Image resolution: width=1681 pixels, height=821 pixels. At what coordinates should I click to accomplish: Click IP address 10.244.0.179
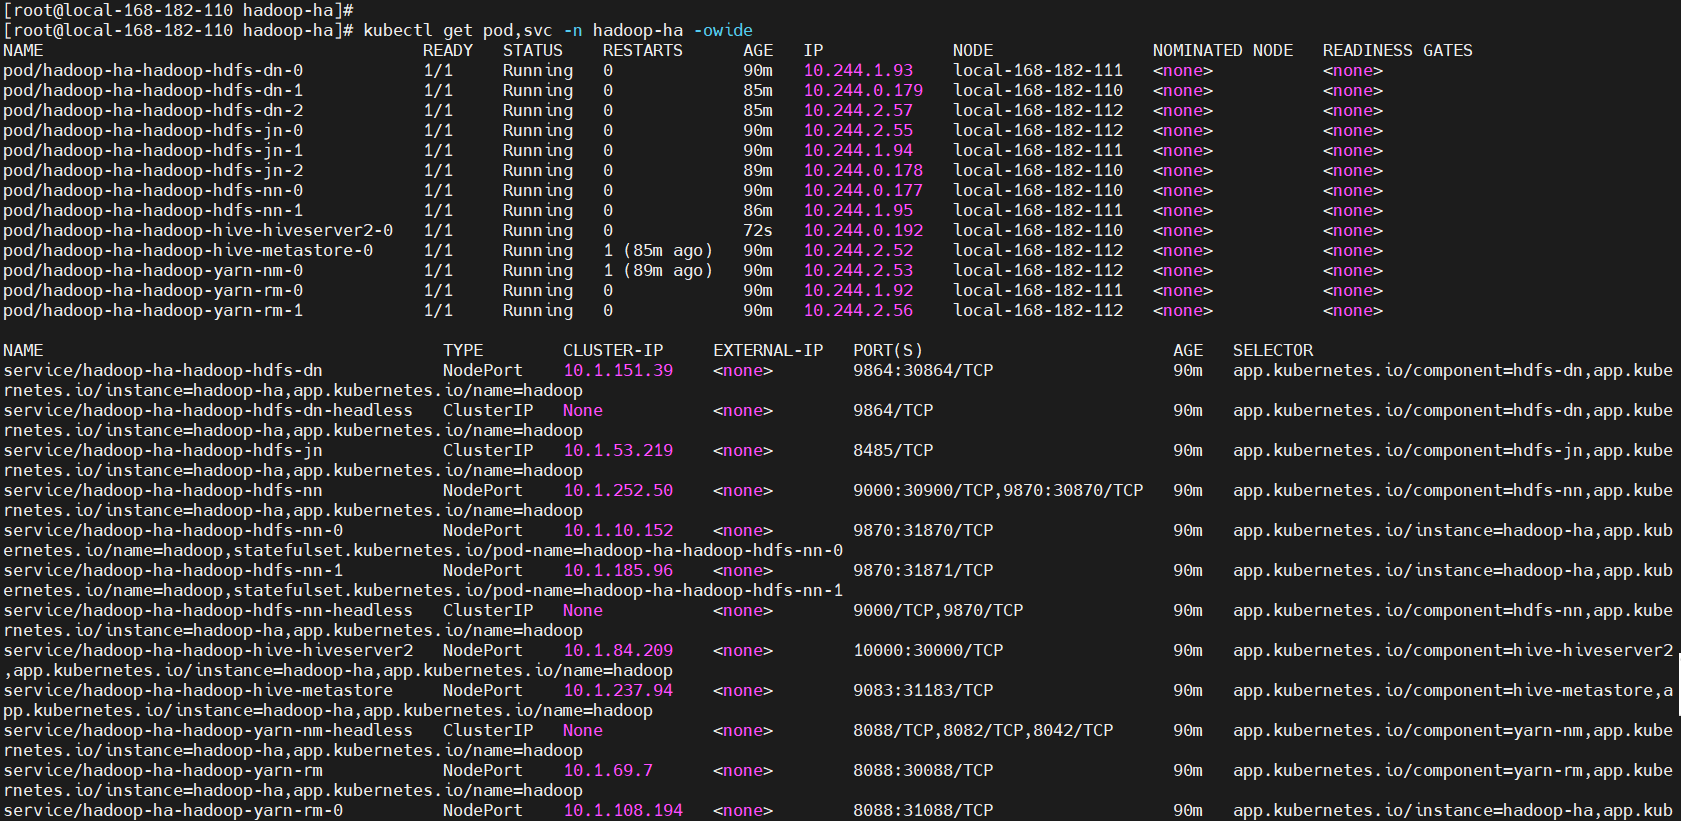point(863,91)
